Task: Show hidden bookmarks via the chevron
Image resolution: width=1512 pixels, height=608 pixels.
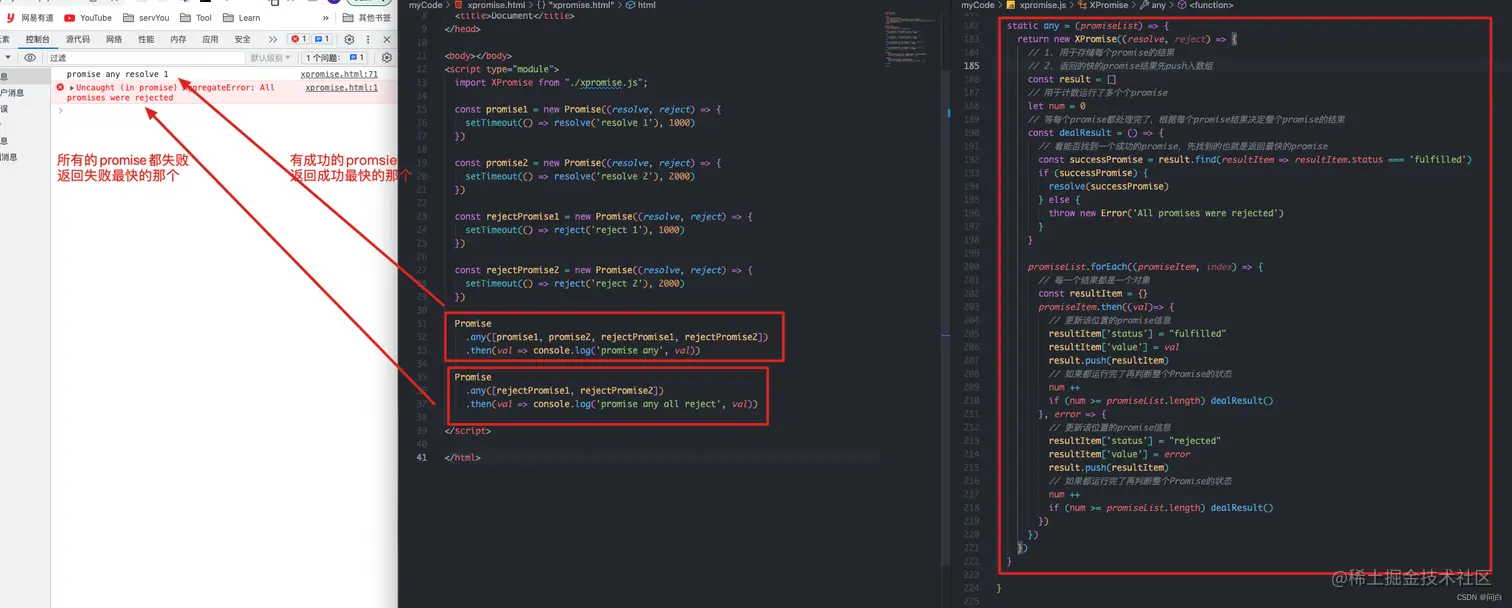Action: [x=326, y=18]
